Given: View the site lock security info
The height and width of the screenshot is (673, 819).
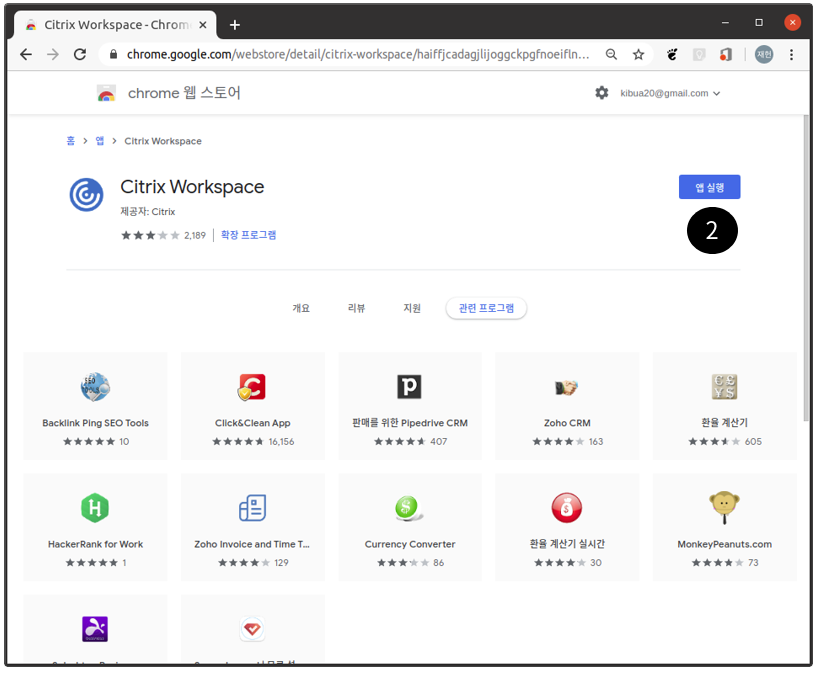Looking at the screenshot, I should (113, 54).
